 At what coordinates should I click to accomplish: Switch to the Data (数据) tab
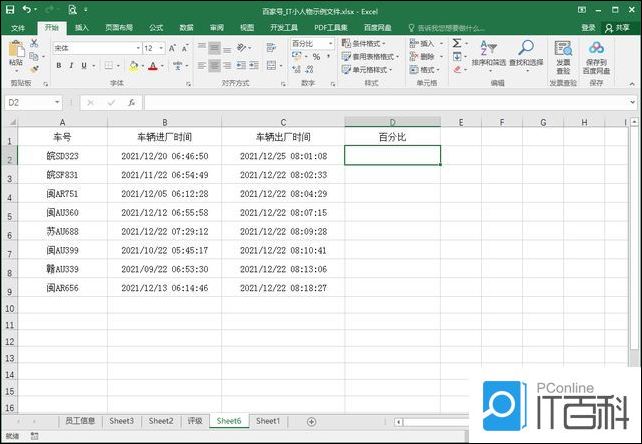coord(186,27)
